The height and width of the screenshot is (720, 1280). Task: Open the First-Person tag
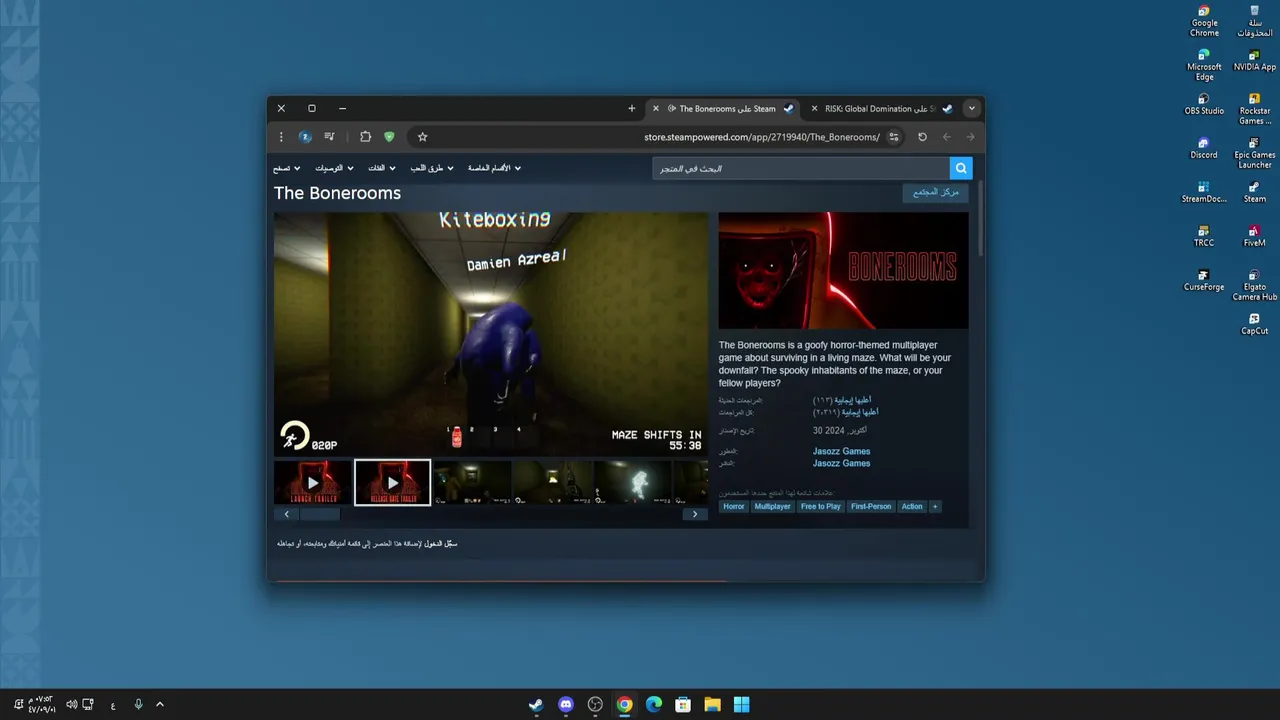click(871, 507)
